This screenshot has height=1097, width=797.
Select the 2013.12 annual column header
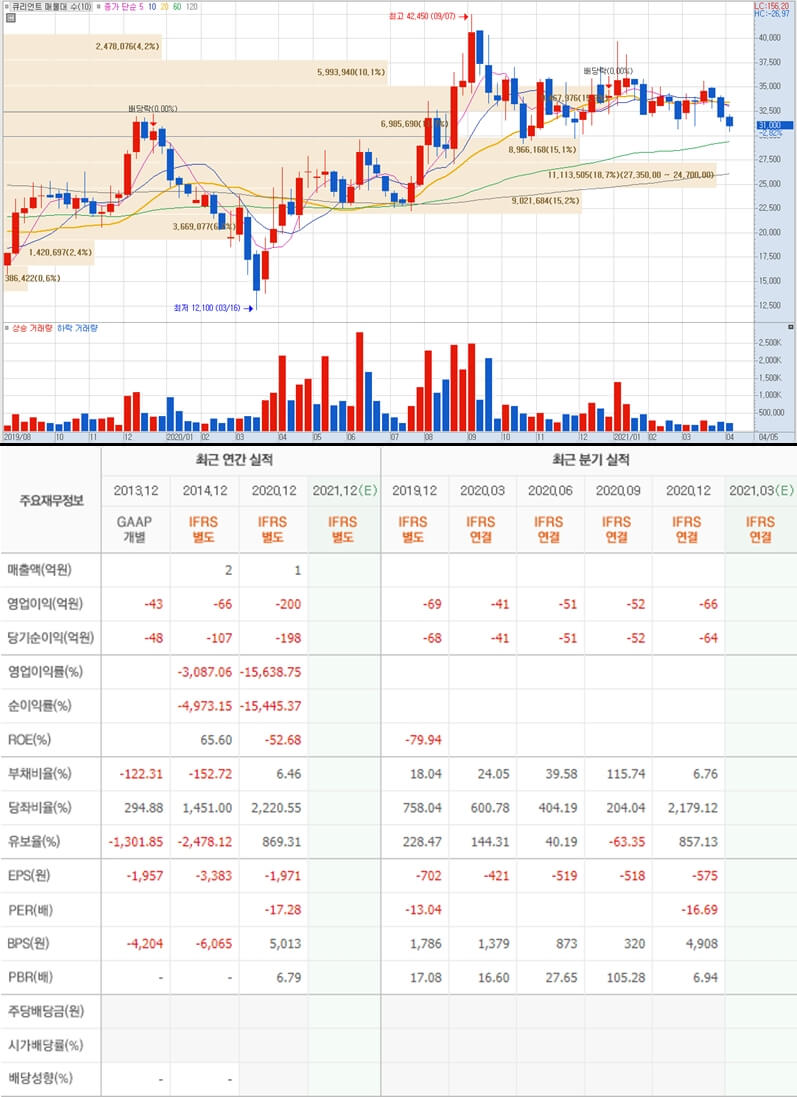[135, 490]
